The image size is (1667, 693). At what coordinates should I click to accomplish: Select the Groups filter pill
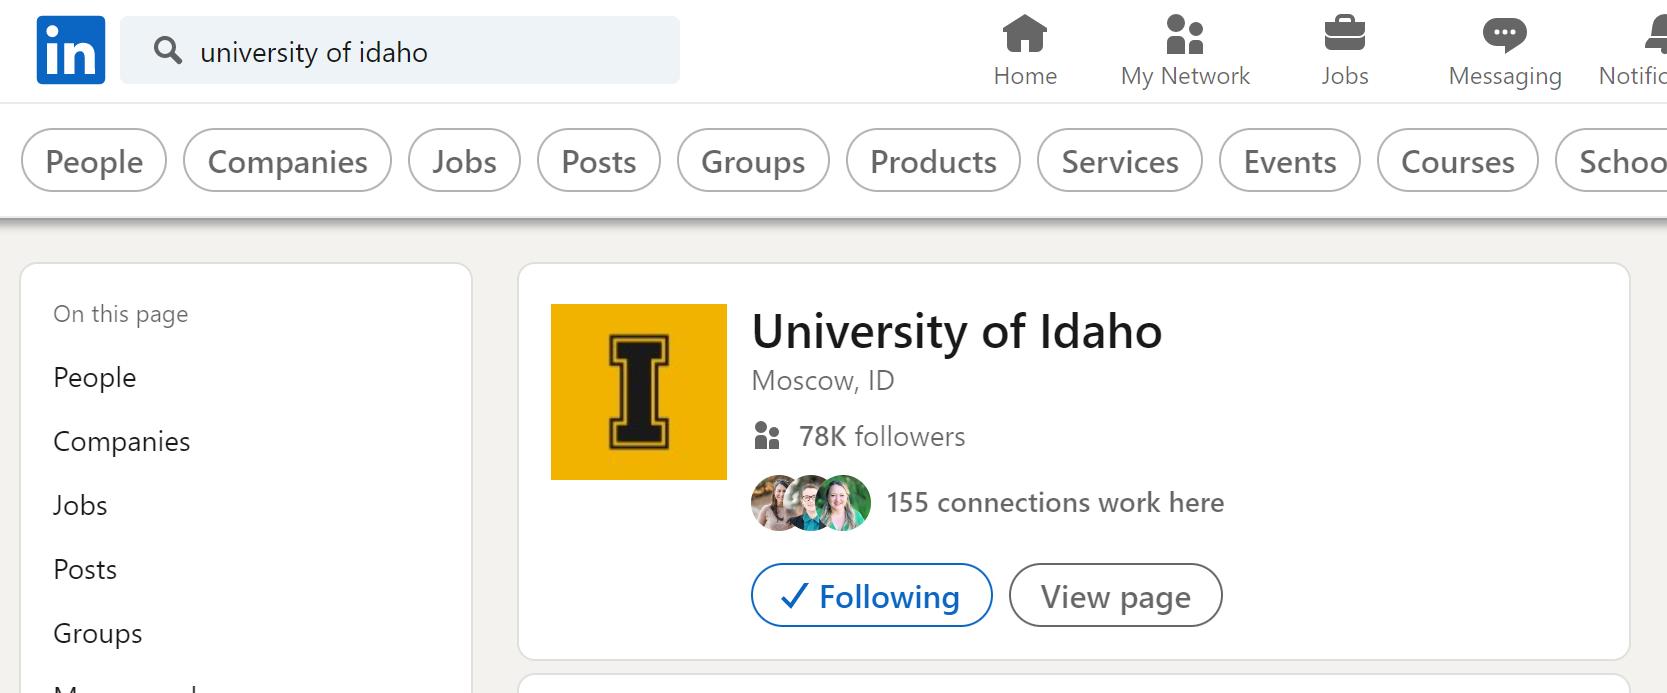pos(753,161)
